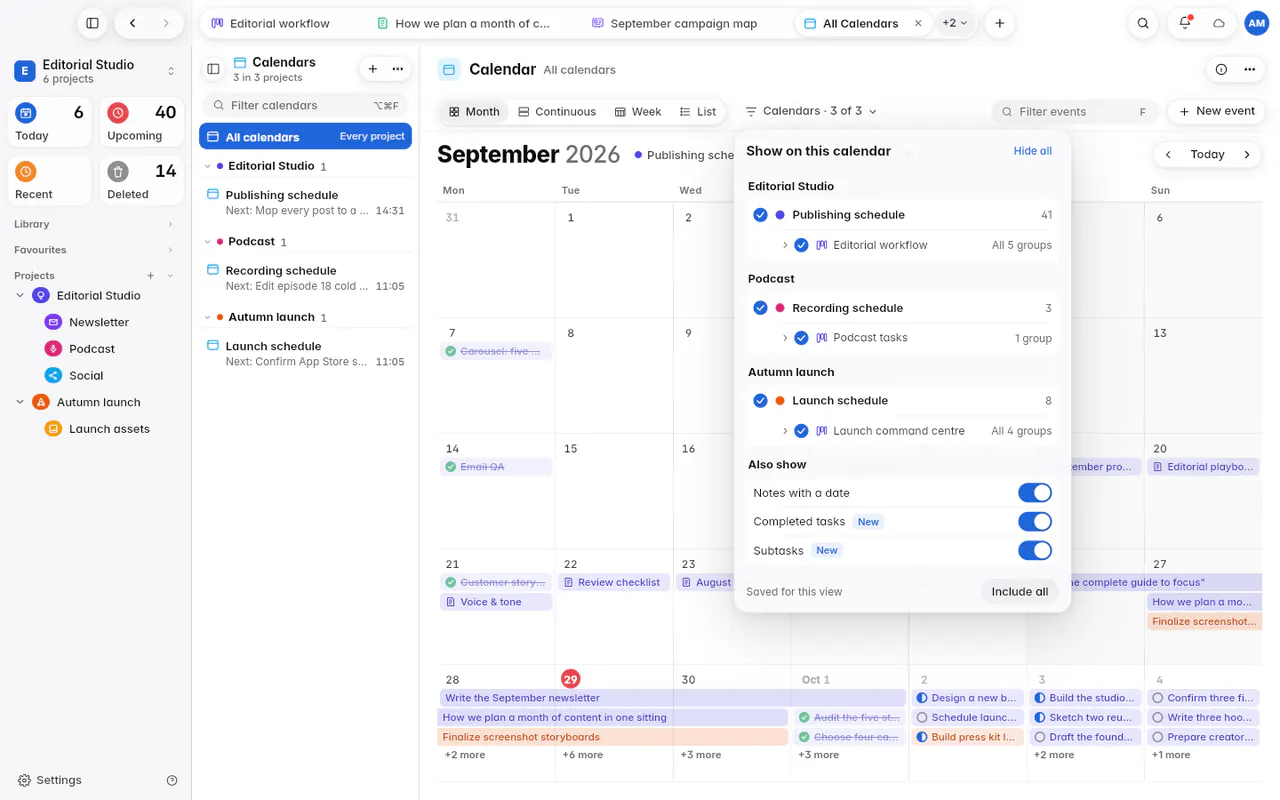This screenshot has height=800, width=1280.
Task: Add a new calendar with plus icon
Action: (x=373, y=69)
